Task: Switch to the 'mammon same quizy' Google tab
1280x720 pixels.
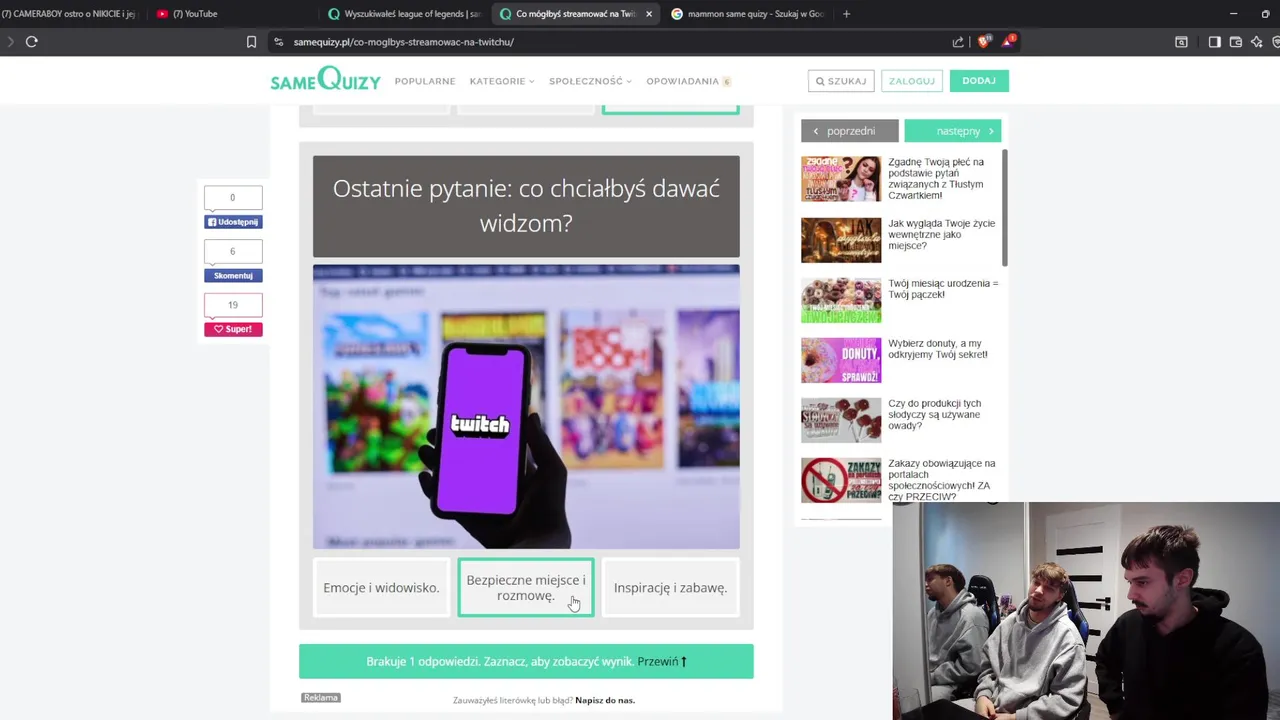Action: point(747,14)
